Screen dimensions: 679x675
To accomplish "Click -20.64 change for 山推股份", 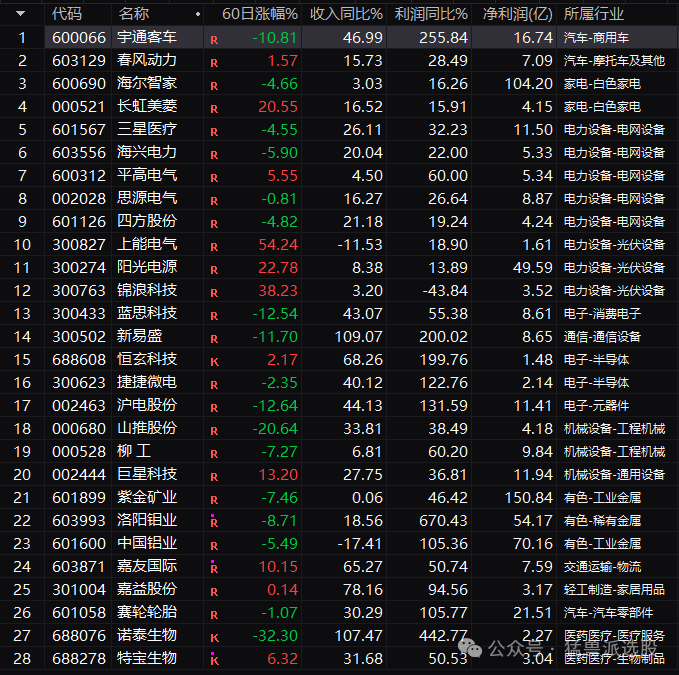I will (x=275, y=429).
